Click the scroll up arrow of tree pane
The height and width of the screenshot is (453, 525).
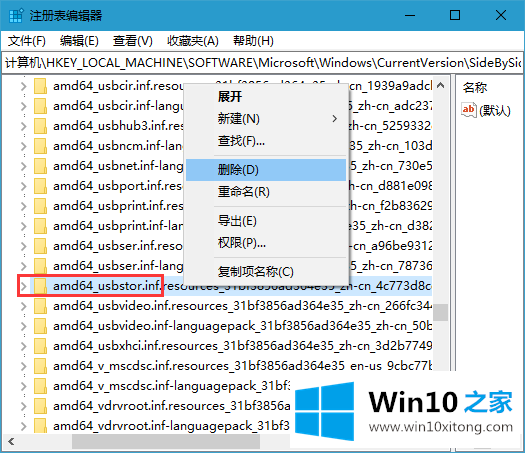click(x=441, y=86)
